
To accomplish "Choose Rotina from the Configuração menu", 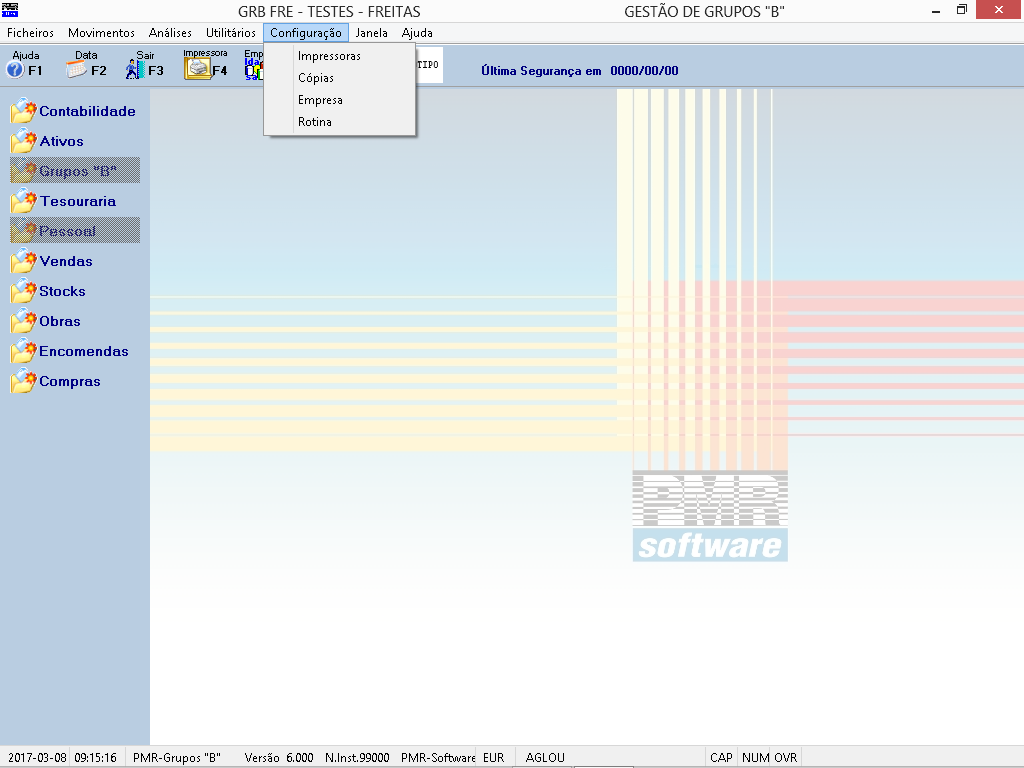I will (x=340, y=122).
